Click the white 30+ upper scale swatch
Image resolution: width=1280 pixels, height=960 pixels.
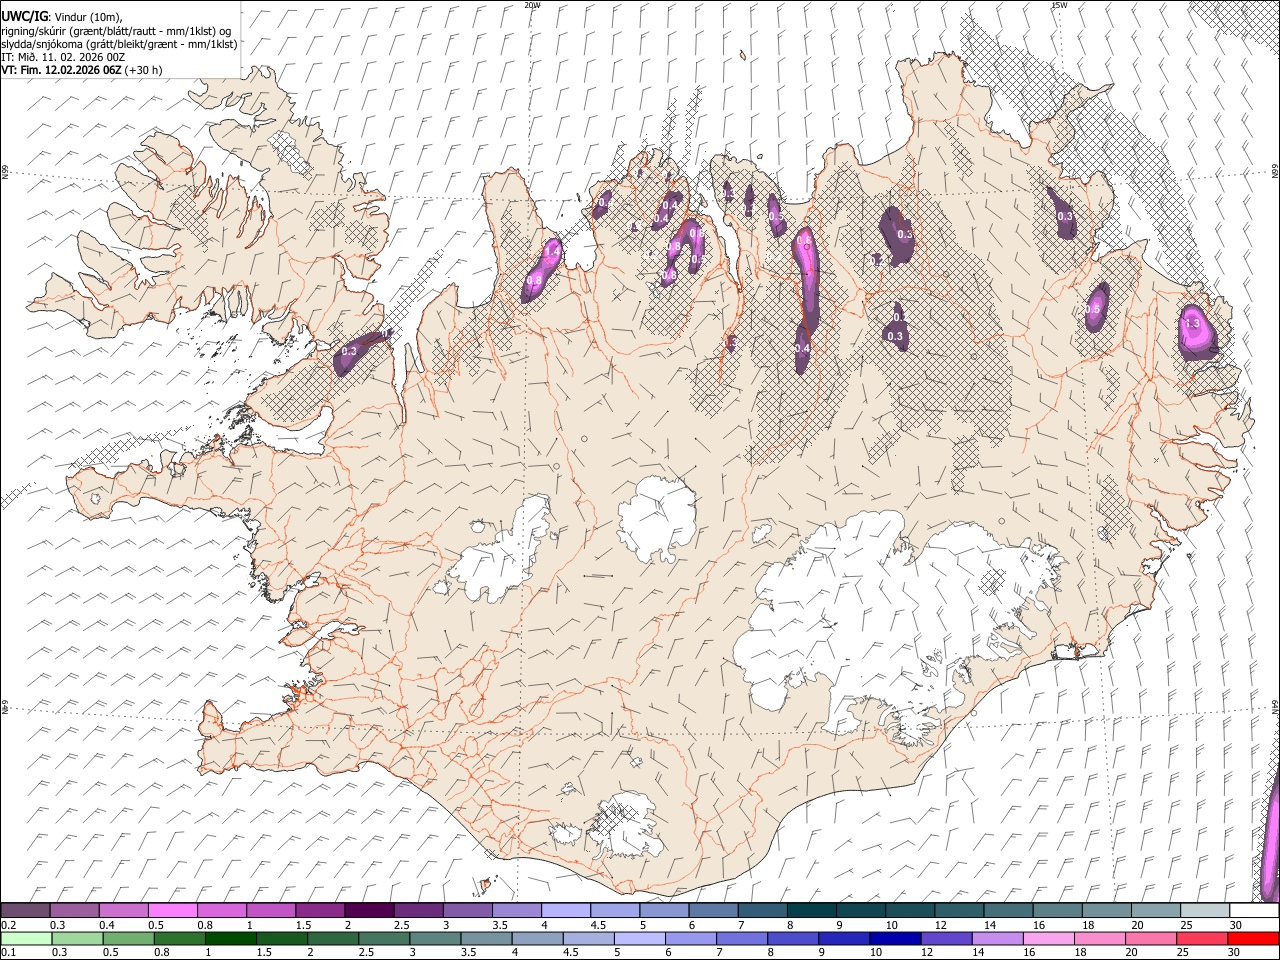1254,910
